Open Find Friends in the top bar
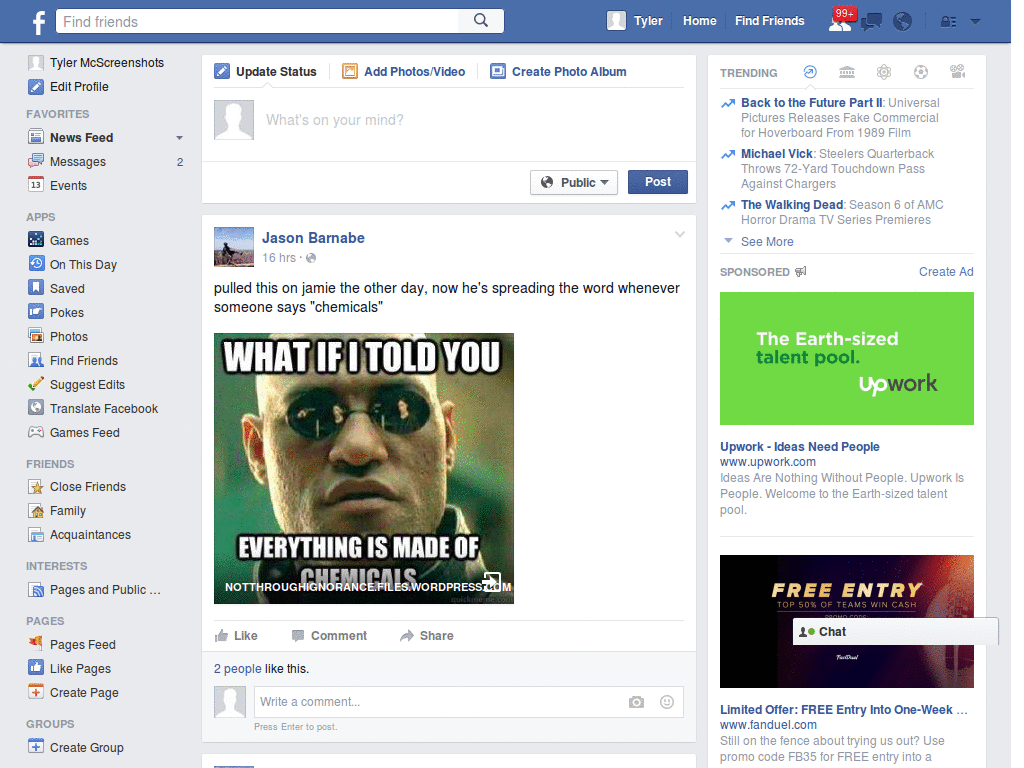The width and height of the screenshot is (1024, 768). pyautogui.click(x=769, y=21)
